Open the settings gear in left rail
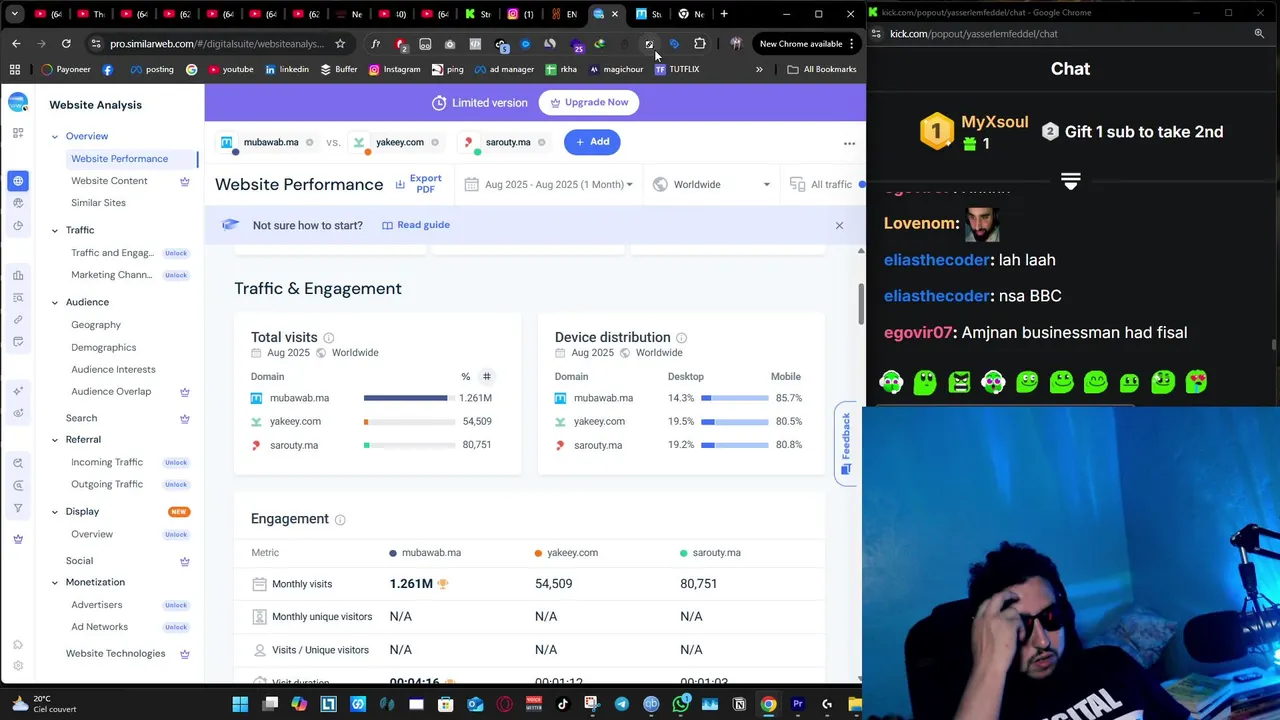The height and width of the screenshot is (720, 1280). coord(18,666)
